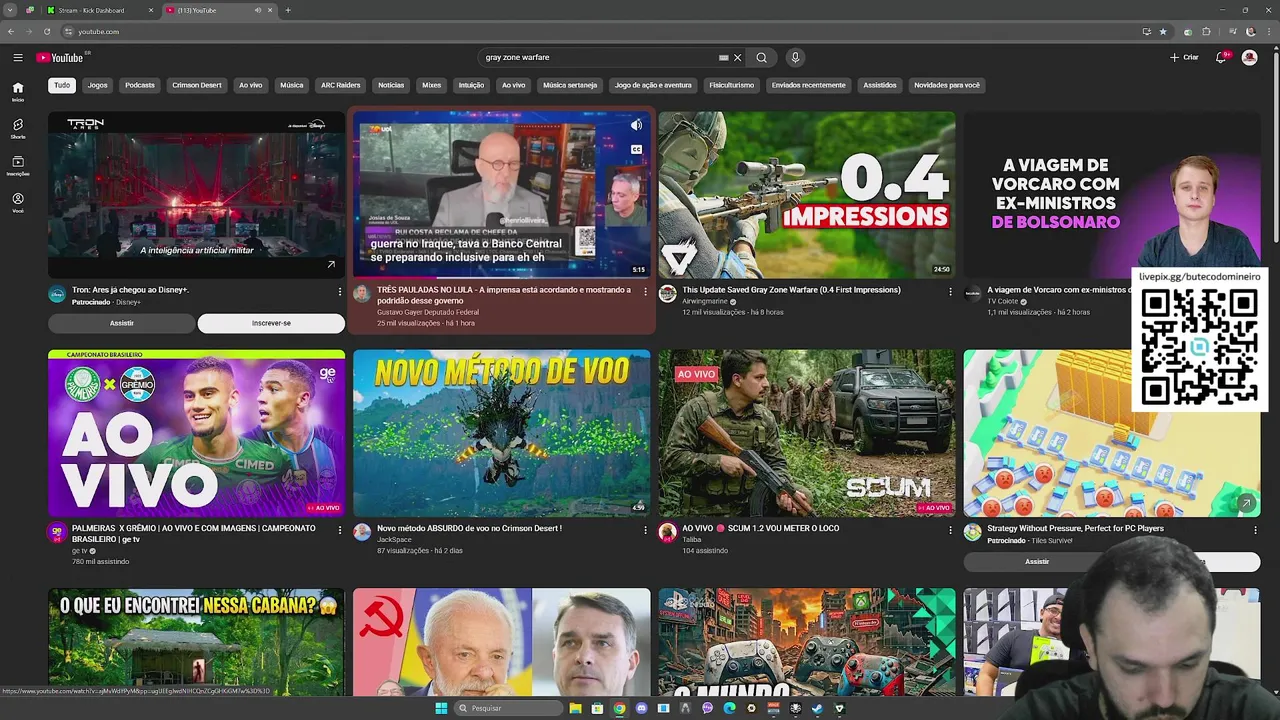Viewport: 1280px width, 720px height.
Task: Toggle closed captions on the preview video
Action: pyautogui.click(x=636, y=149)
